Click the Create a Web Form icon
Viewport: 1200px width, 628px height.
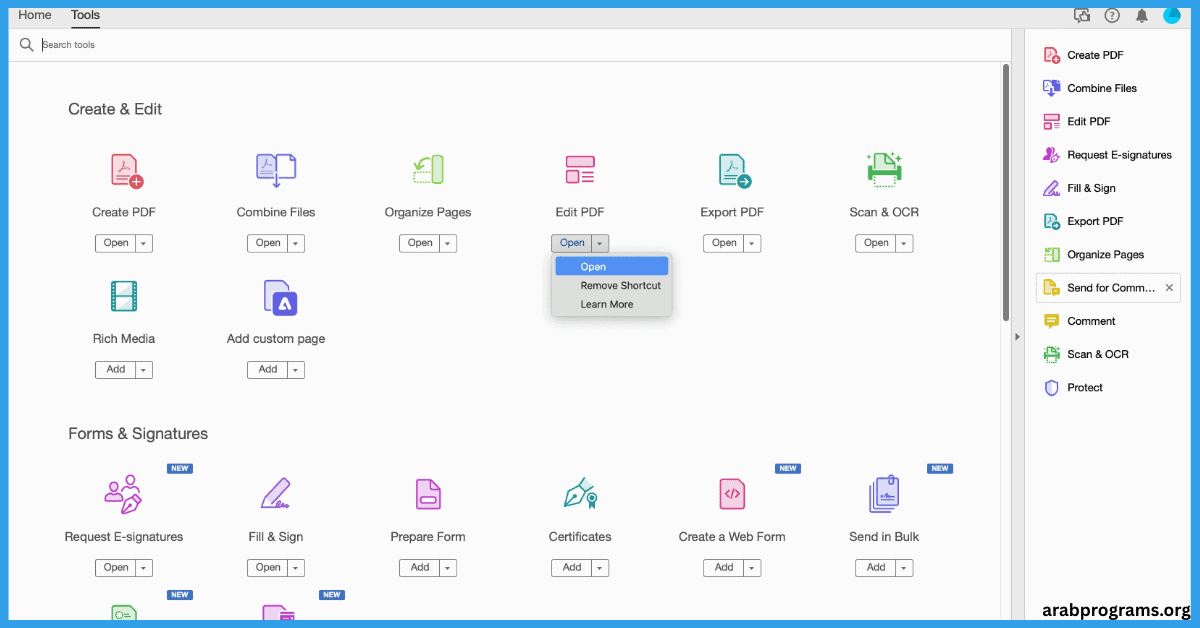pos(732,494)
